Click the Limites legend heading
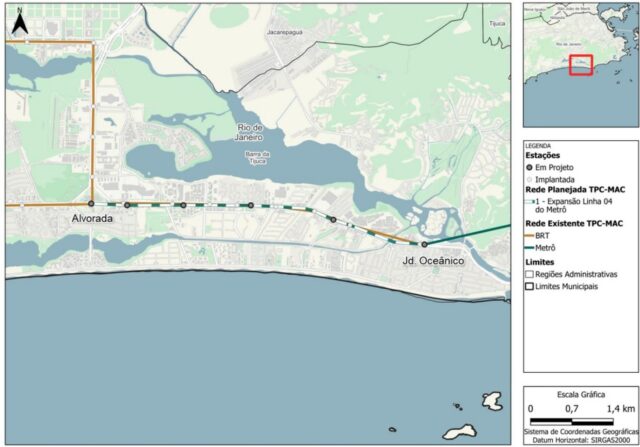Viewport: 640px width, 447px height. point(540,261)
